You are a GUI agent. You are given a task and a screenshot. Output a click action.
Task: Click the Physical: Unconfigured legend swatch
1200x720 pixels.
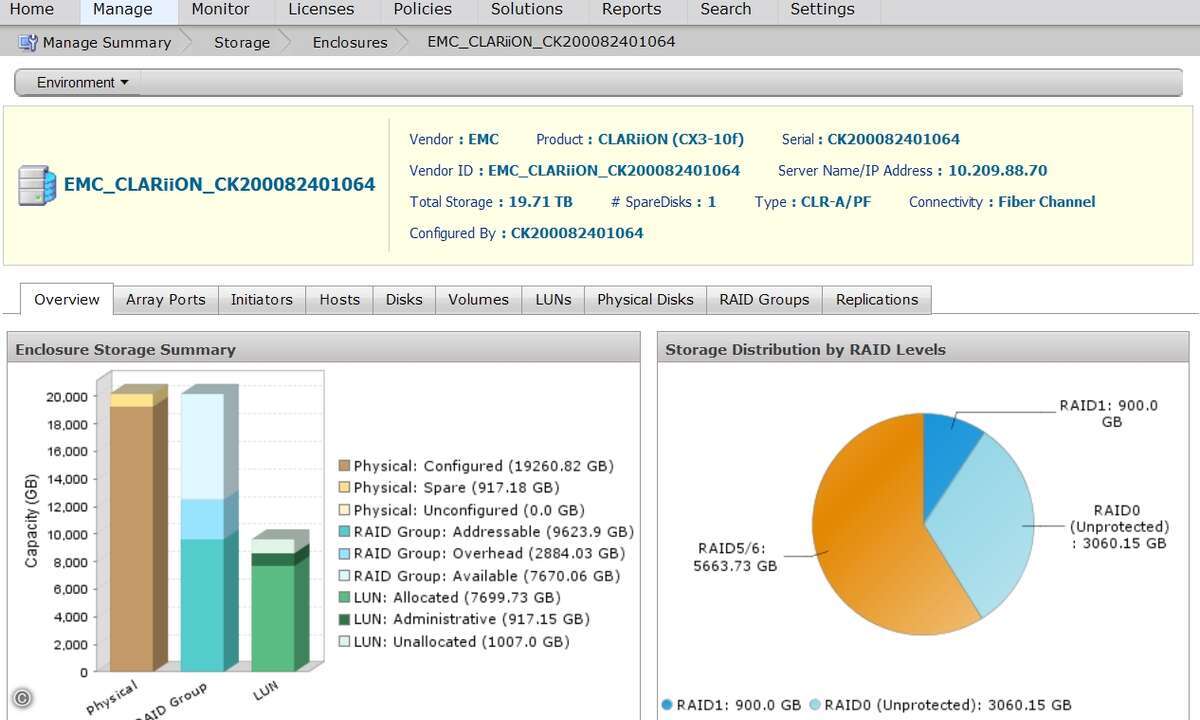(344, 510)
